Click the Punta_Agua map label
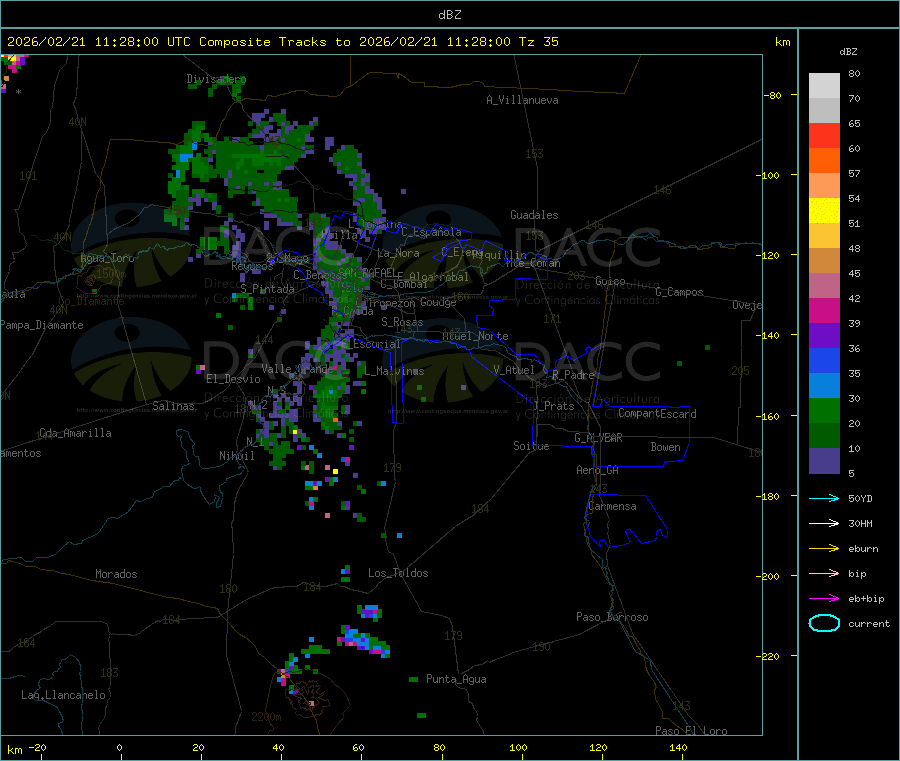This screenshot has width=900, height=761. [456, 679]
